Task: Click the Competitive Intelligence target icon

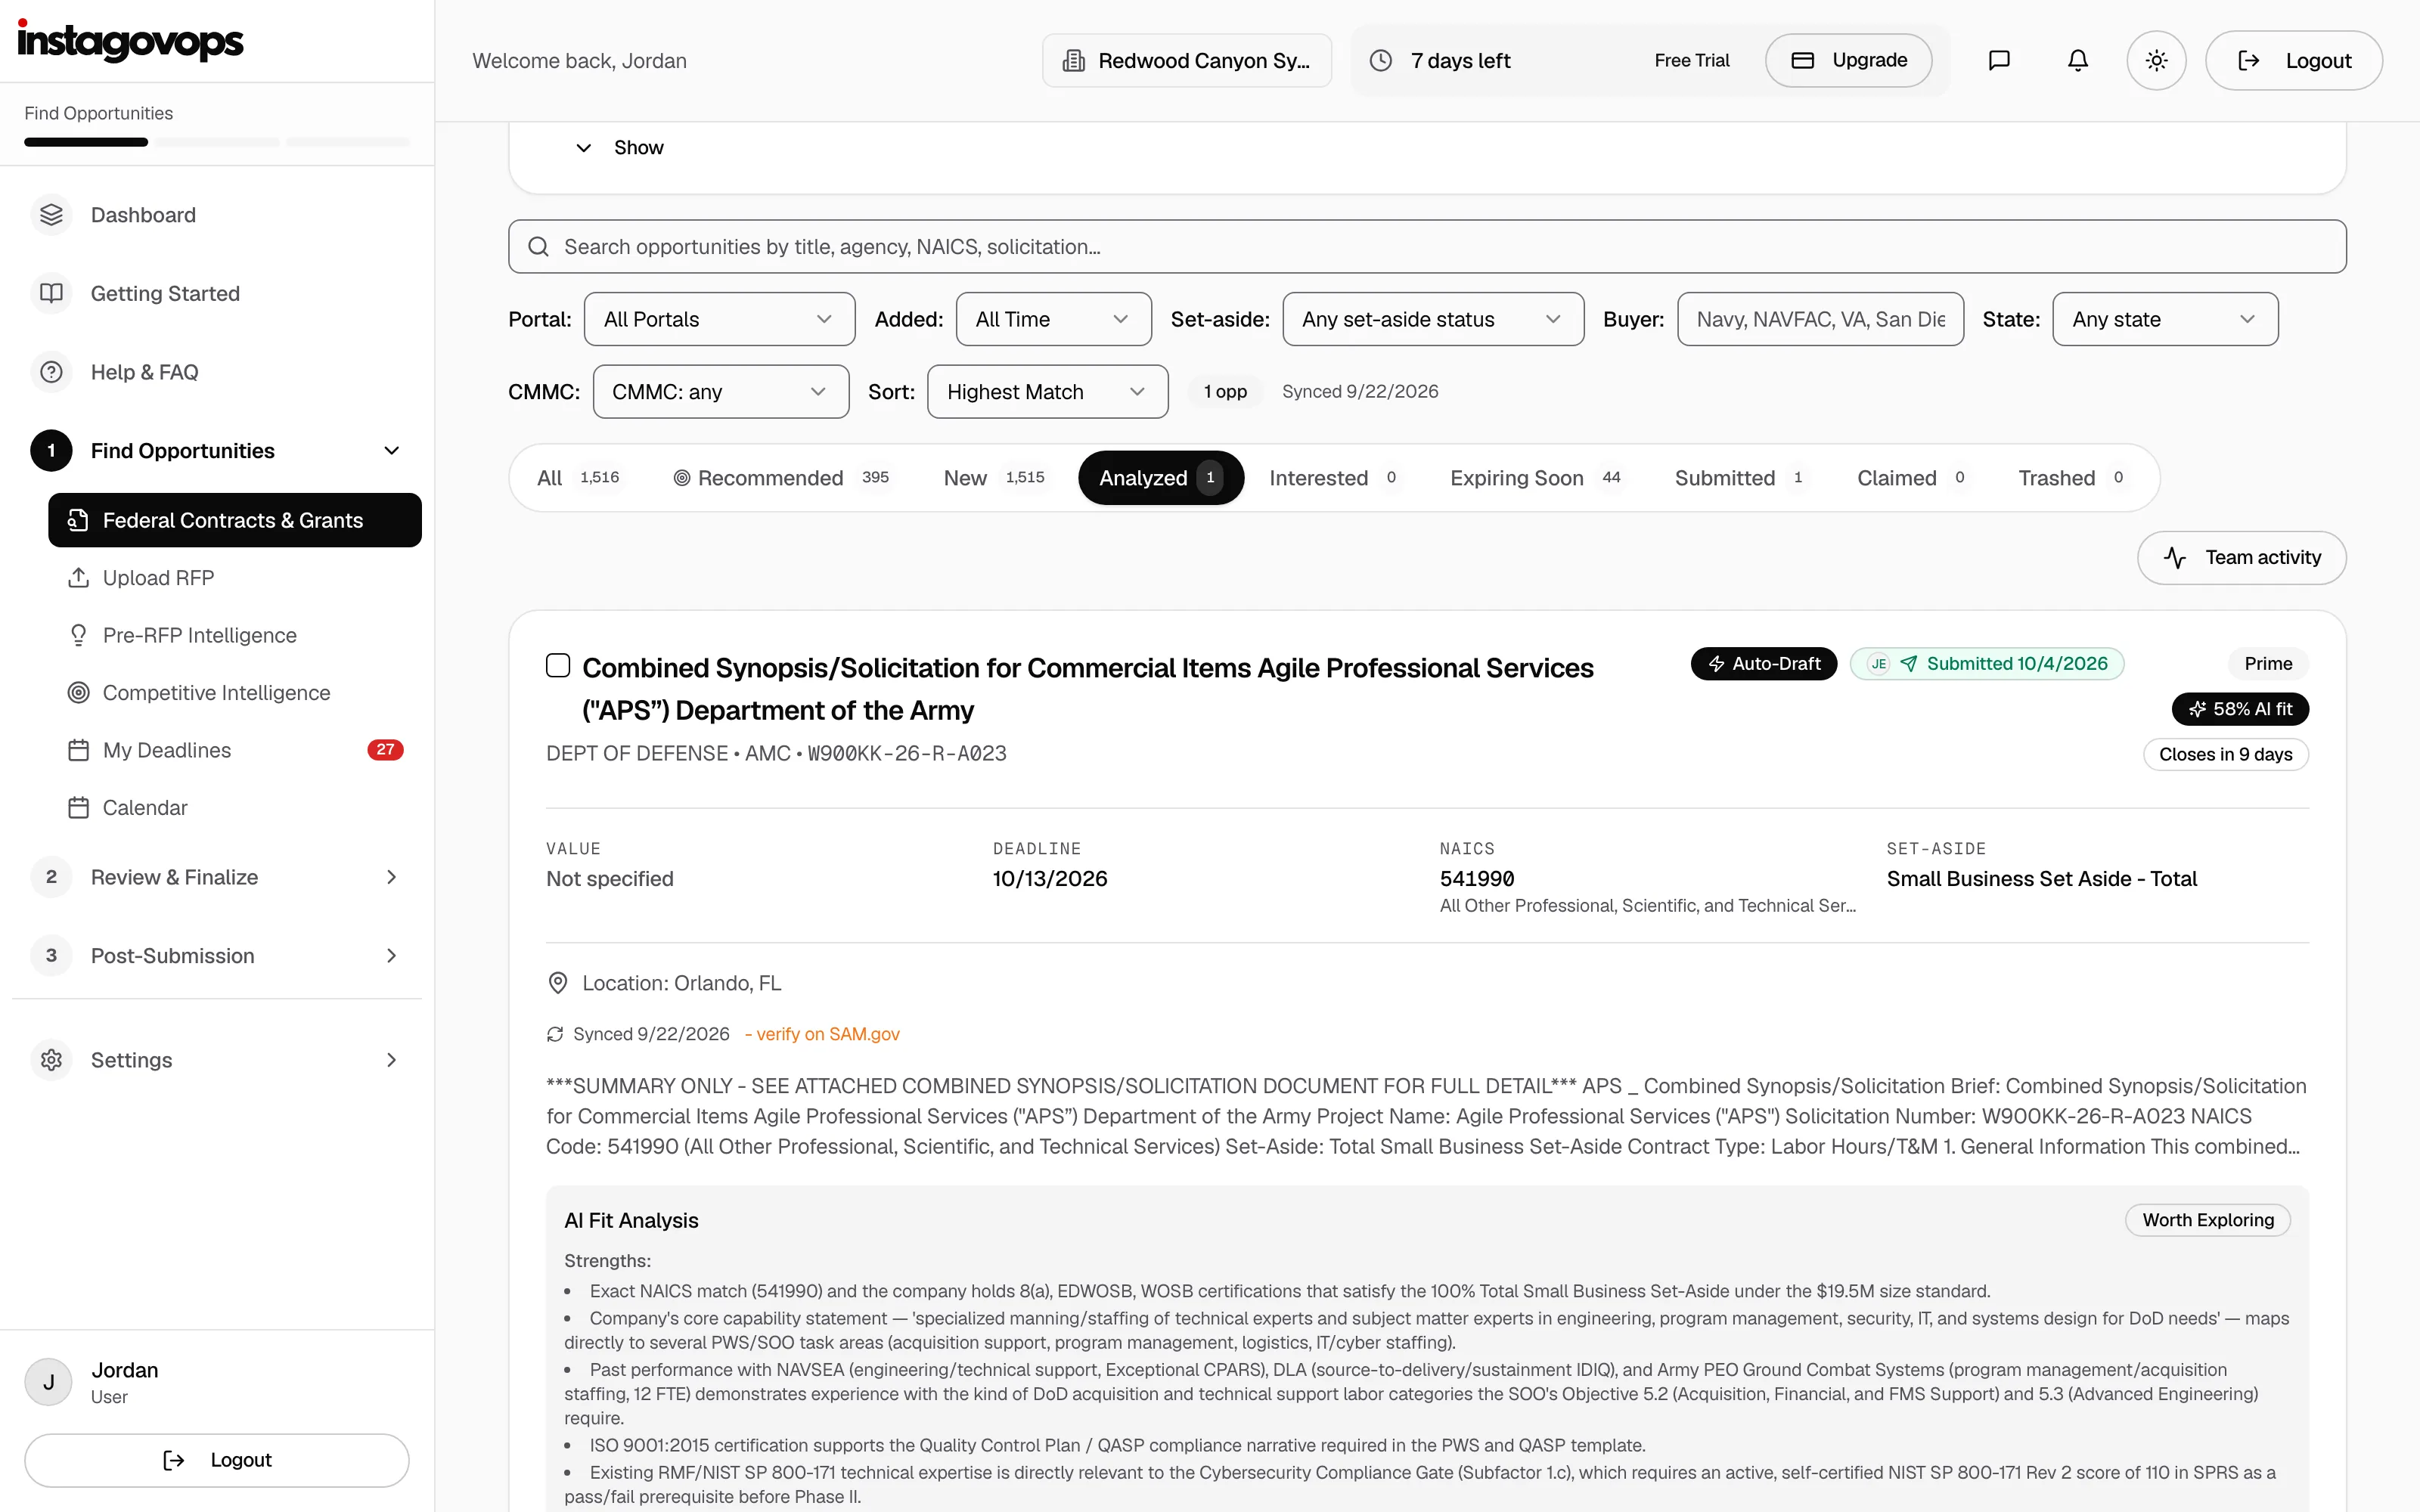Action: coord(78,693)
